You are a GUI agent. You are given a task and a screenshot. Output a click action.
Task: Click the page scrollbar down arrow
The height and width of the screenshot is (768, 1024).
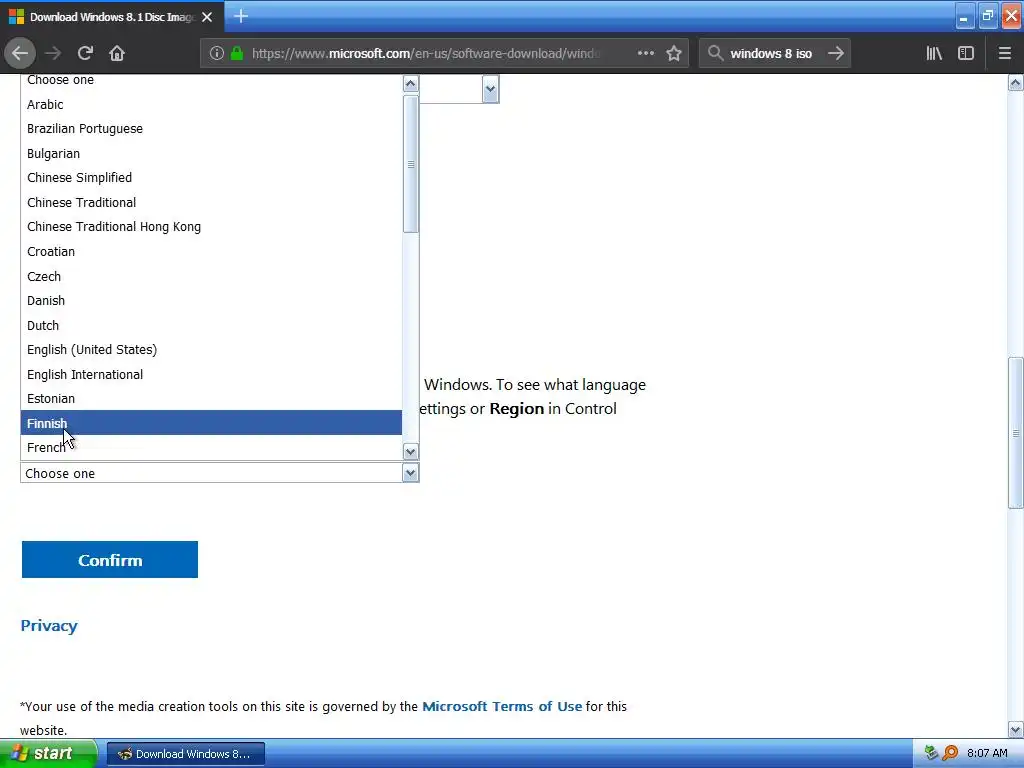[1016, 729]
